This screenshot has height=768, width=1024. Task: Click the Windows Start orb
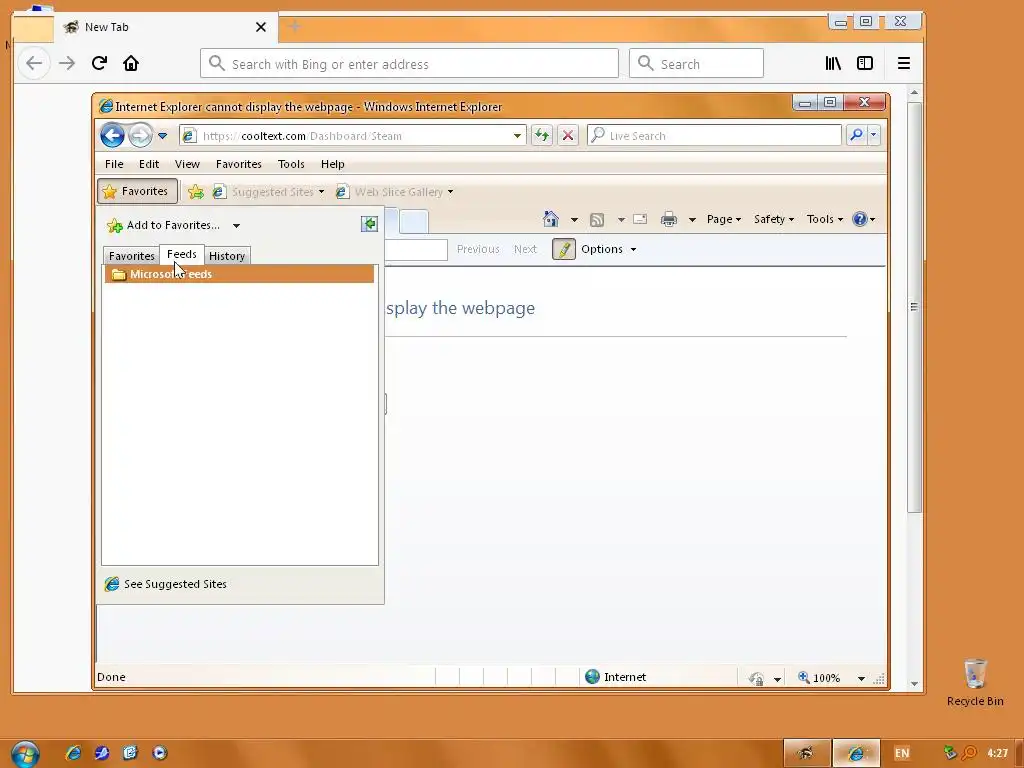click(25, 754)
